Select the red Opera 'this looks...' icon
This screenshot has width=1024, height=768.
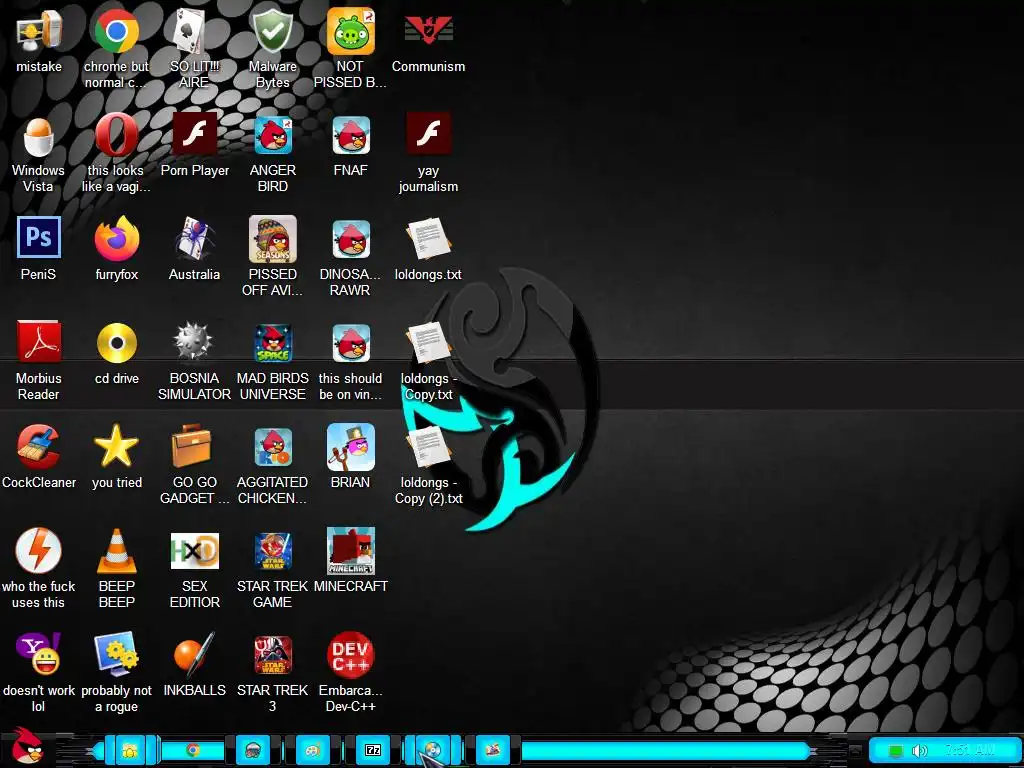116,135
